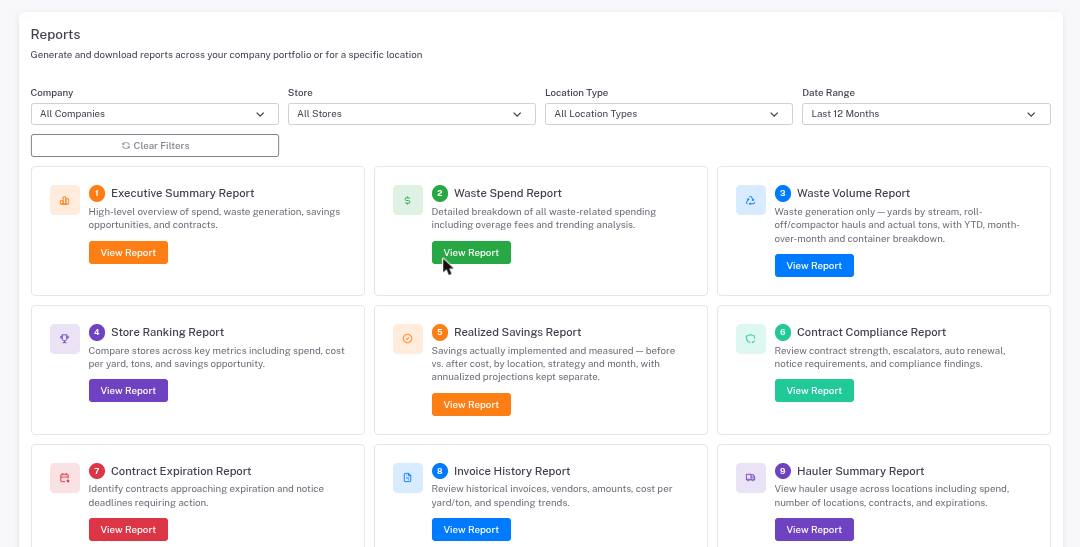
Task: Reset filters with Clear Filters button
Action: (155, 145)
